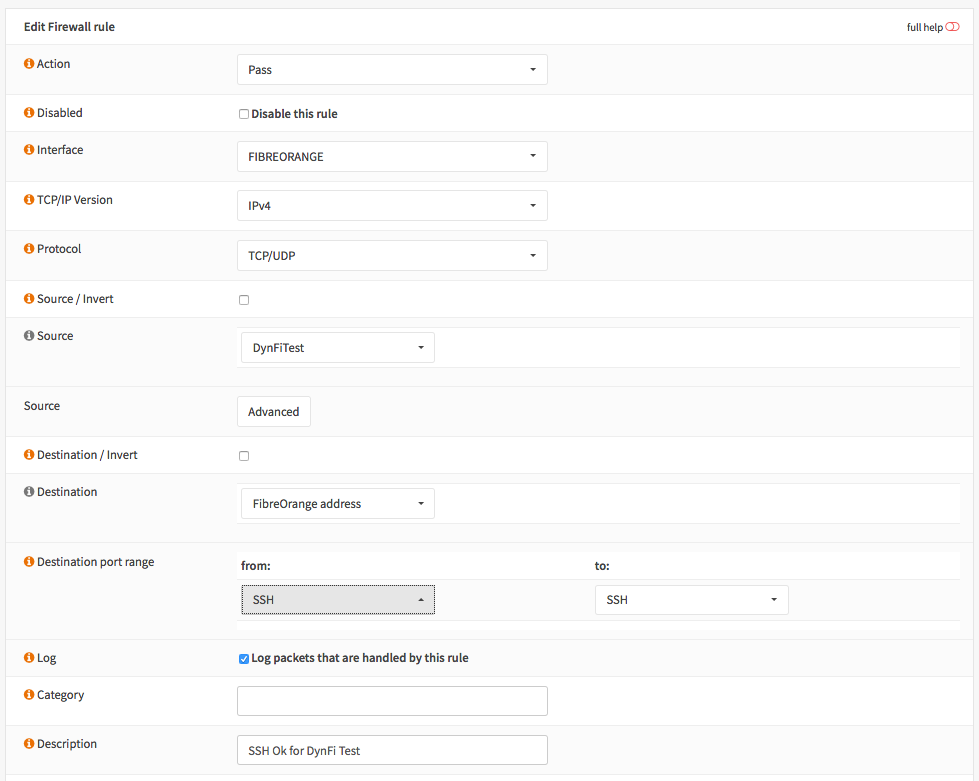This screenshot has width=979, height=781.
Task: Open the 'from' port dropdown showing SSH
Action: [338, 599]
